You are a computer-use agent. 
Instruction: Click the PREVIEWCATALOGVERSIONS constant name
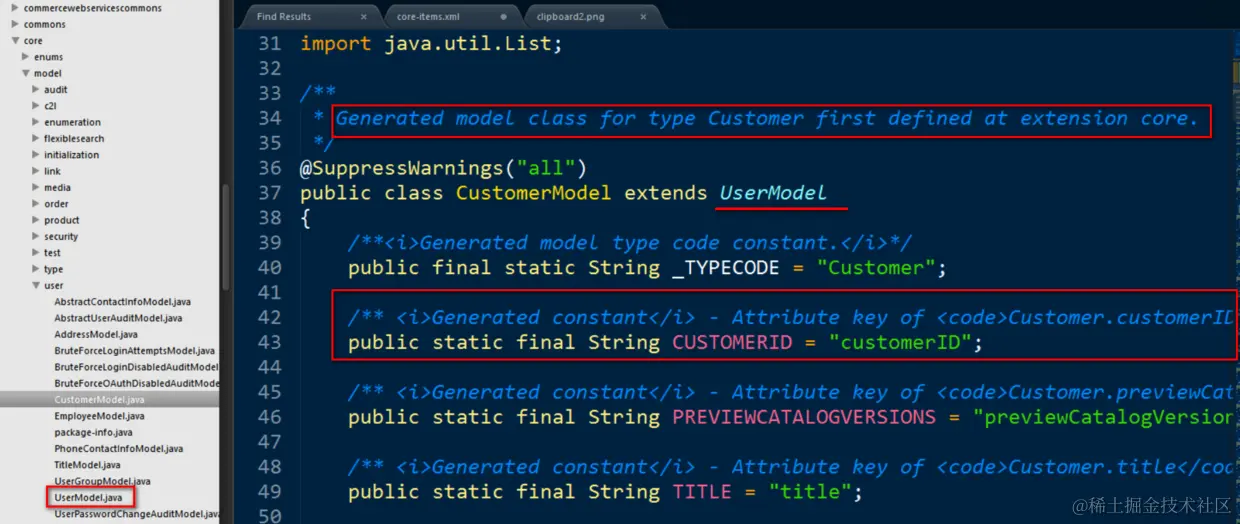(804, 417)
